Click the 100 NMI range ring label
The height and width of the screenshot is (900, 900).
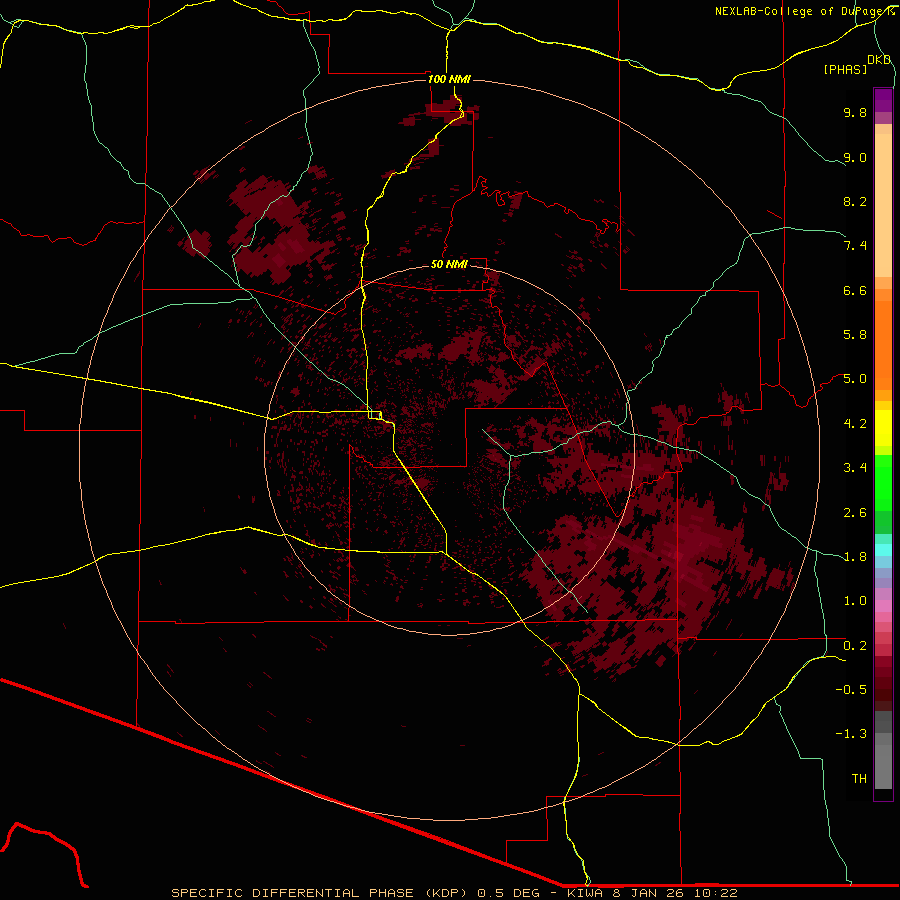[449, 79]
